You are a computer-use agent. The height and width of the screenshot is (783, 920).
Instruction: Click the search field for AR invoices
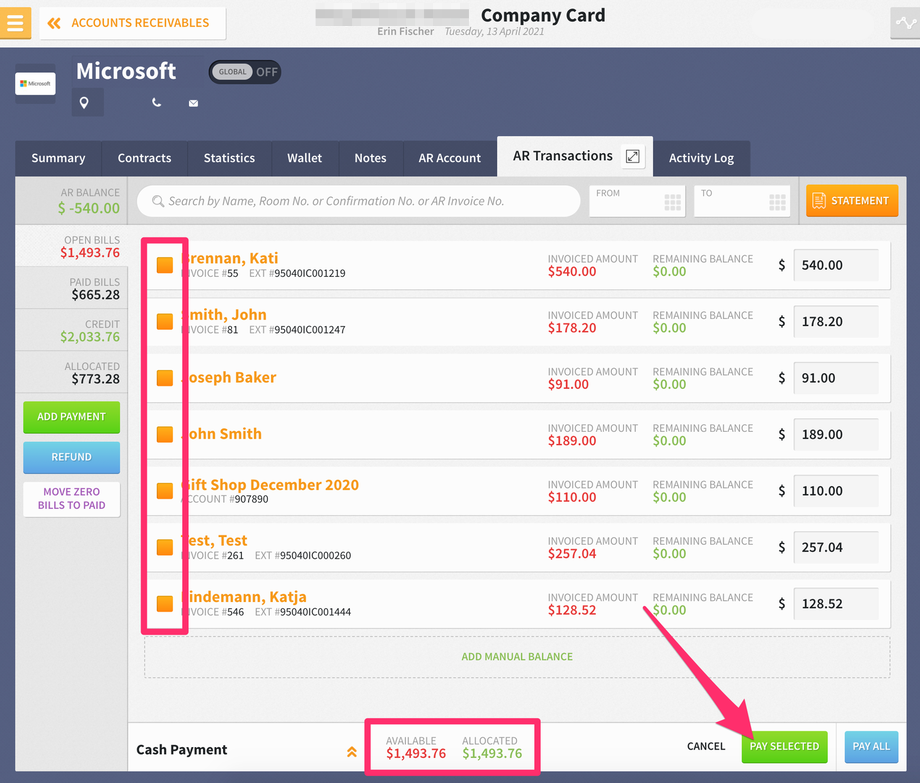click(358, 201)
